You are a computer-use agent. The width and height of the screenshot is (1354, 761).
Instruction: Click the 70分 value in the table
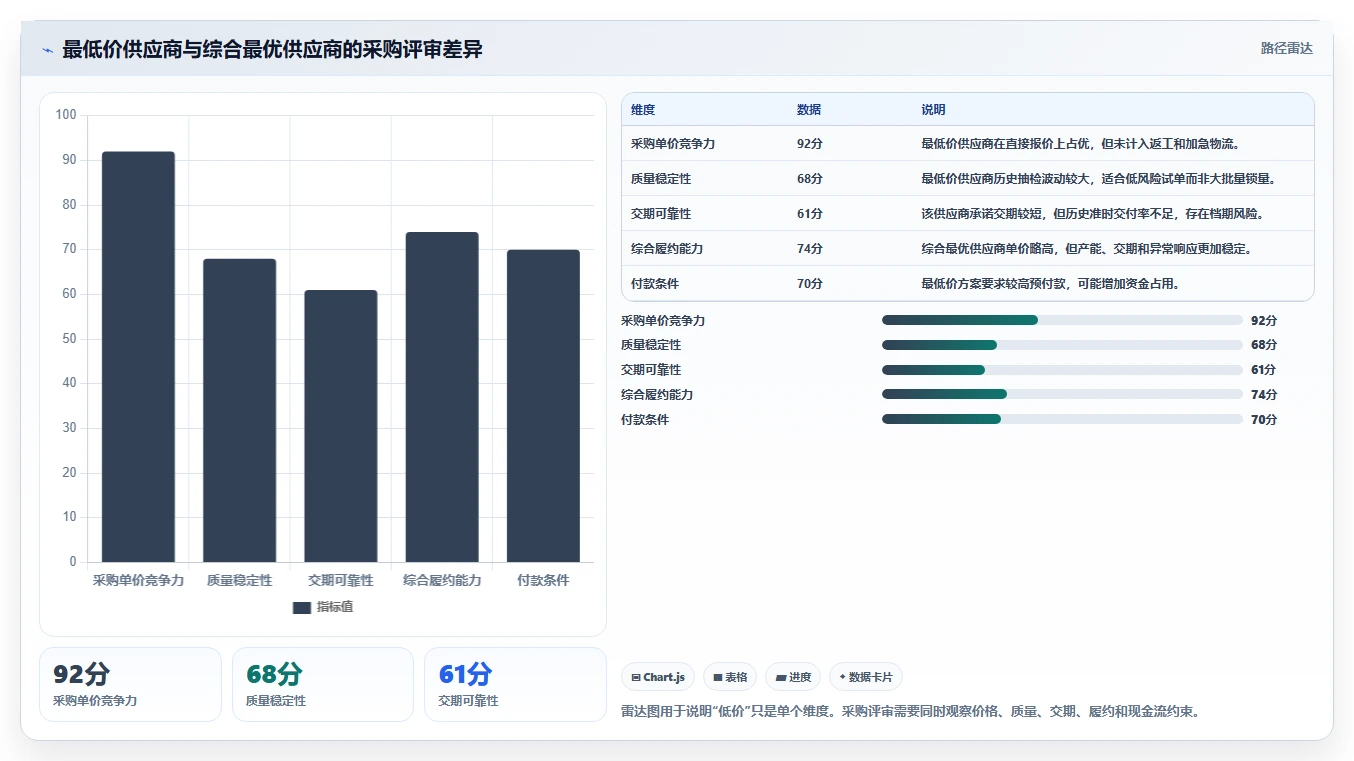point(810,284)
